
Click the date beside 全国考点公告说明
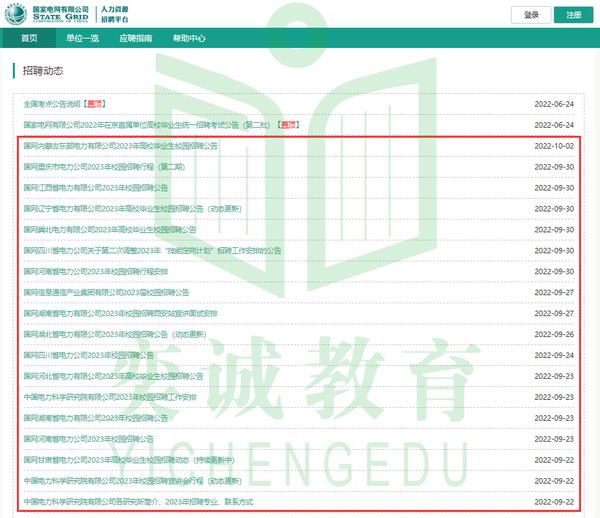554,104
